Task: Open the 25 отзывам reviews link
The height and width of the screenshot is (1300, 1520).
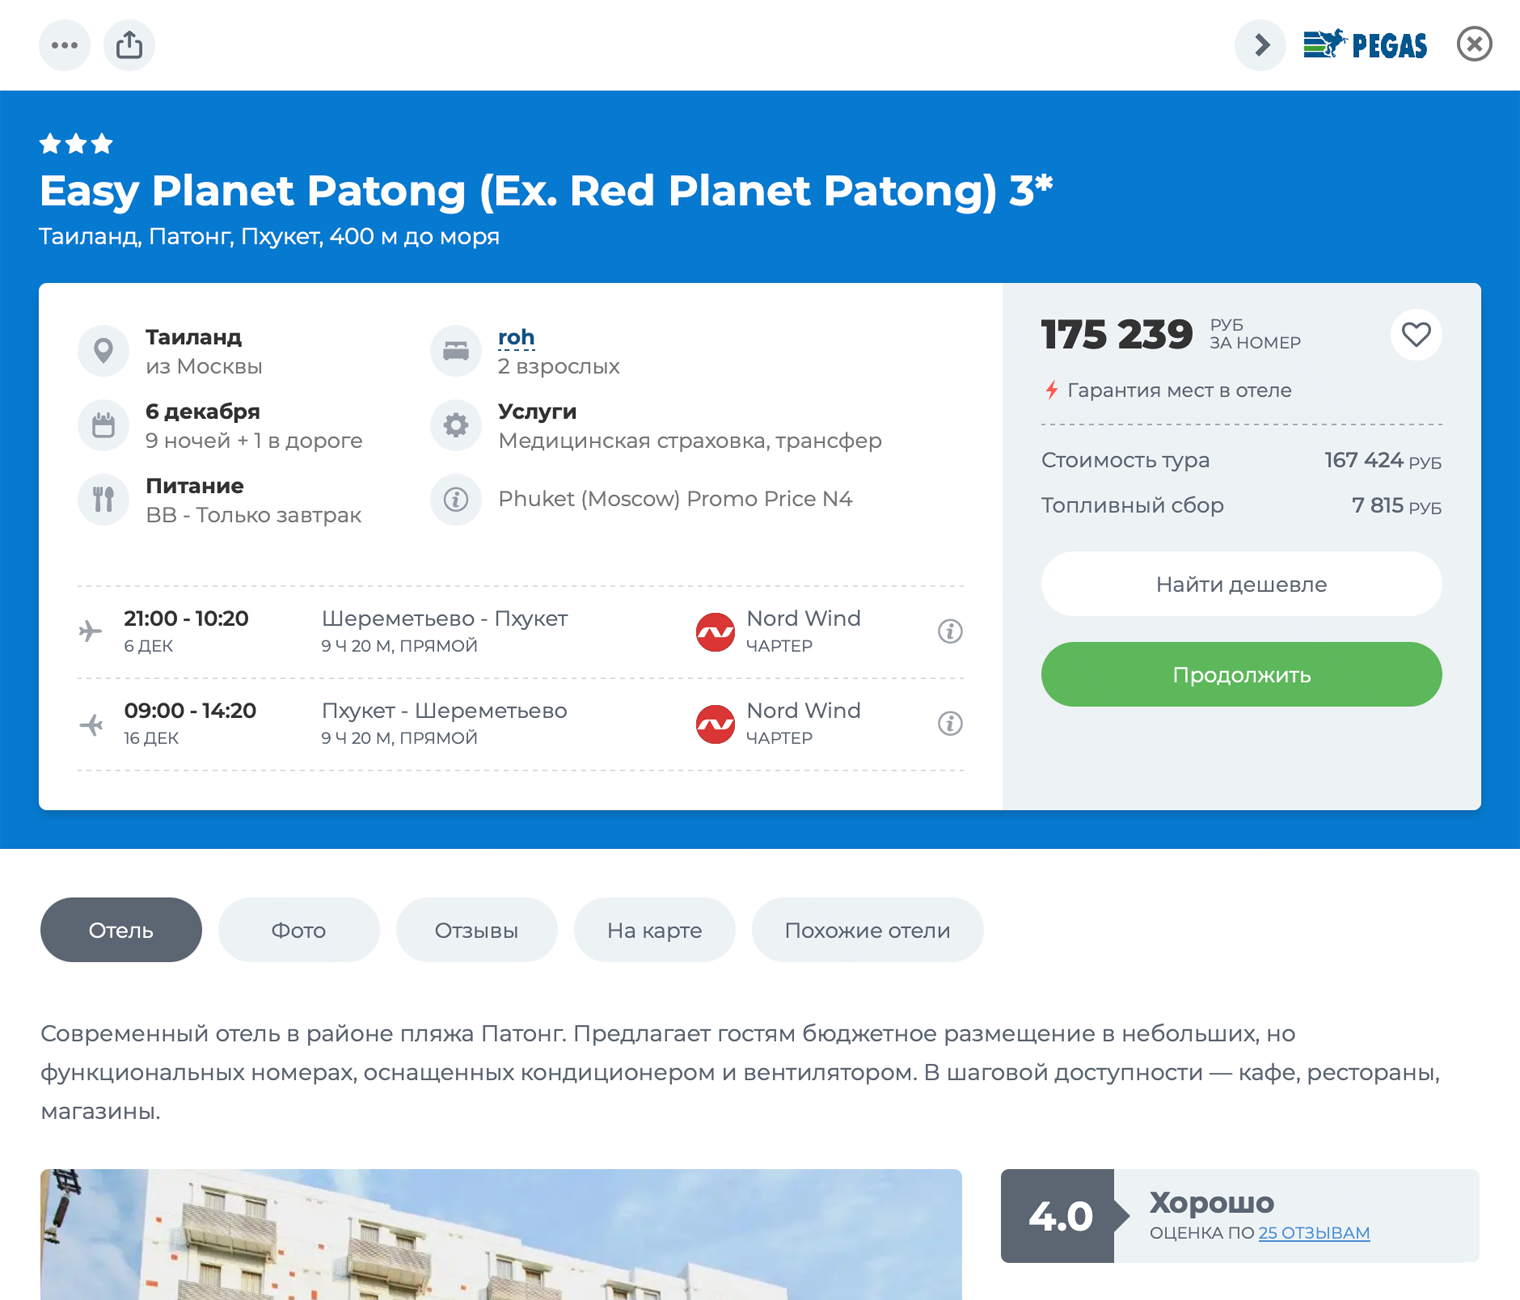Action: 1314,1233
